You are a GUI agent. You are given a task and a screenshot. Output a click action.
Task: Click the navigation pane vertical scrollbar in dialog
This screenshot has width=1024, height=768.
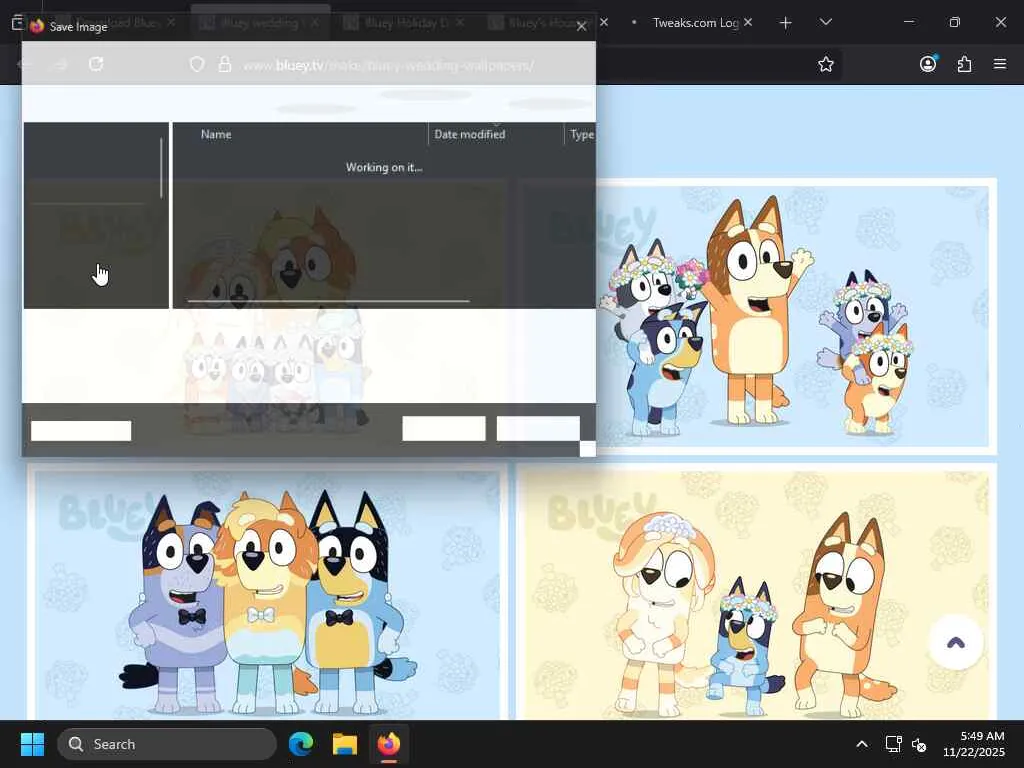coord(161,167)
